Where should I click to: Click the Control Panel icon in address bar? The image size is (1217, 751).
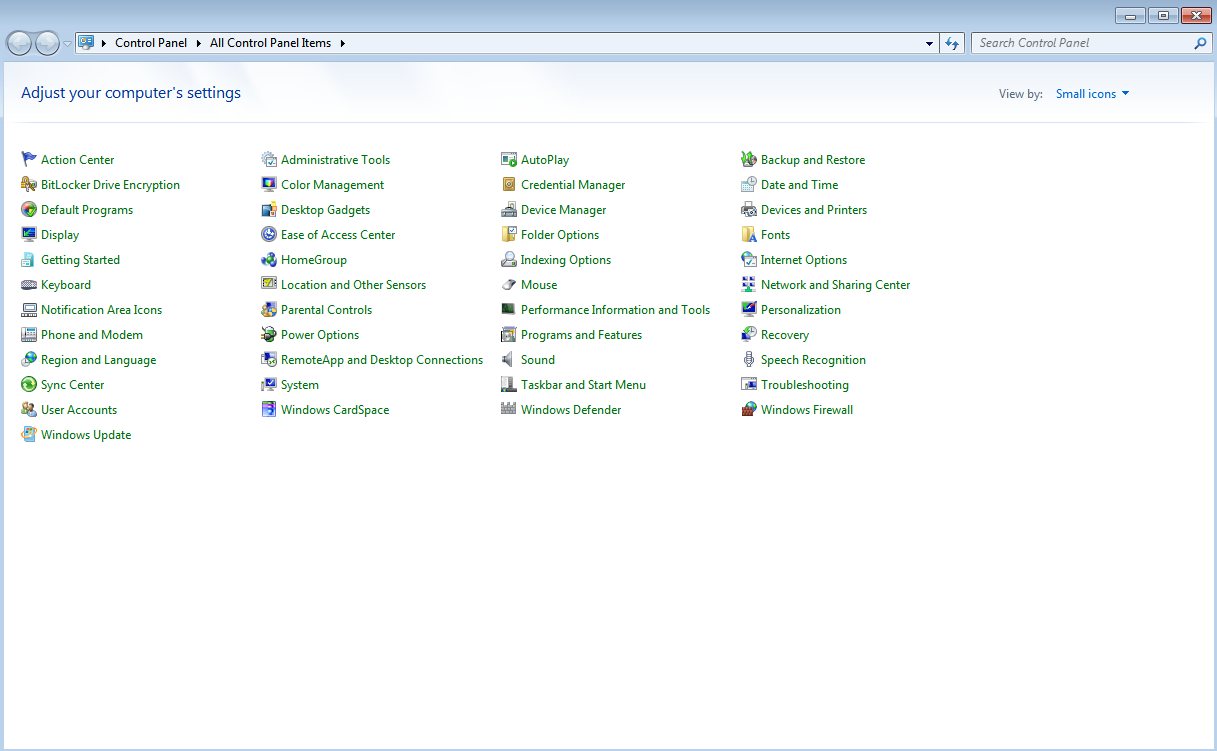coord(86,43)
